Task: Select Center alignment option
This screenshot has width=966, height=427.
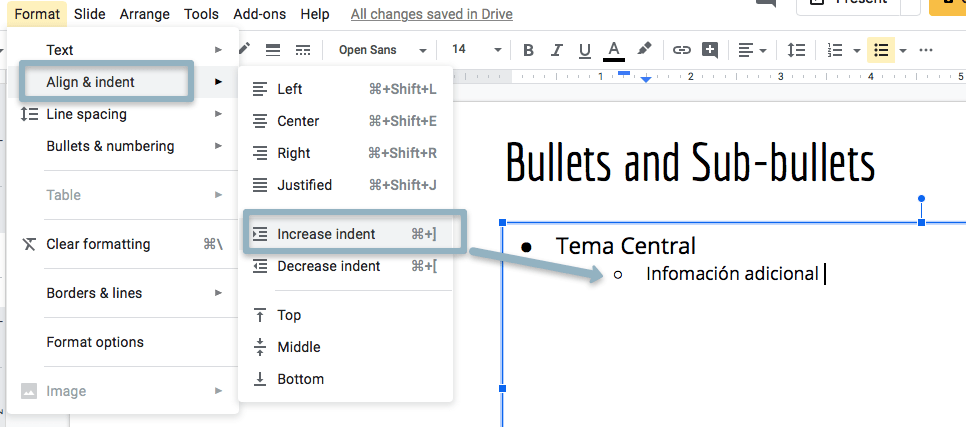Action: click(x=298, y=121)
